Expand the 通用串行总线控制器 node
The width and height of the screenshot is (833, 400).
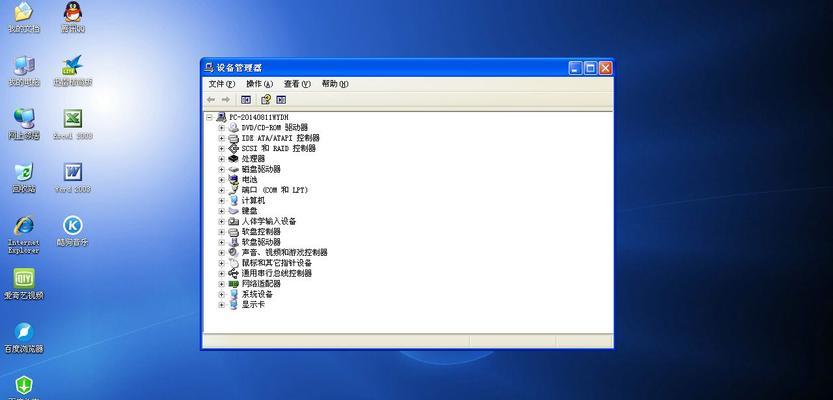222,273
